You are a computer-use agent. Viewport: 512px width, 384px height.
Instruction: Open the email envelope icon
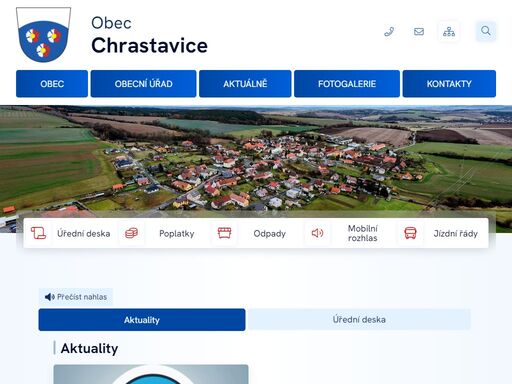pyautogui.click(x=419, y=32)
